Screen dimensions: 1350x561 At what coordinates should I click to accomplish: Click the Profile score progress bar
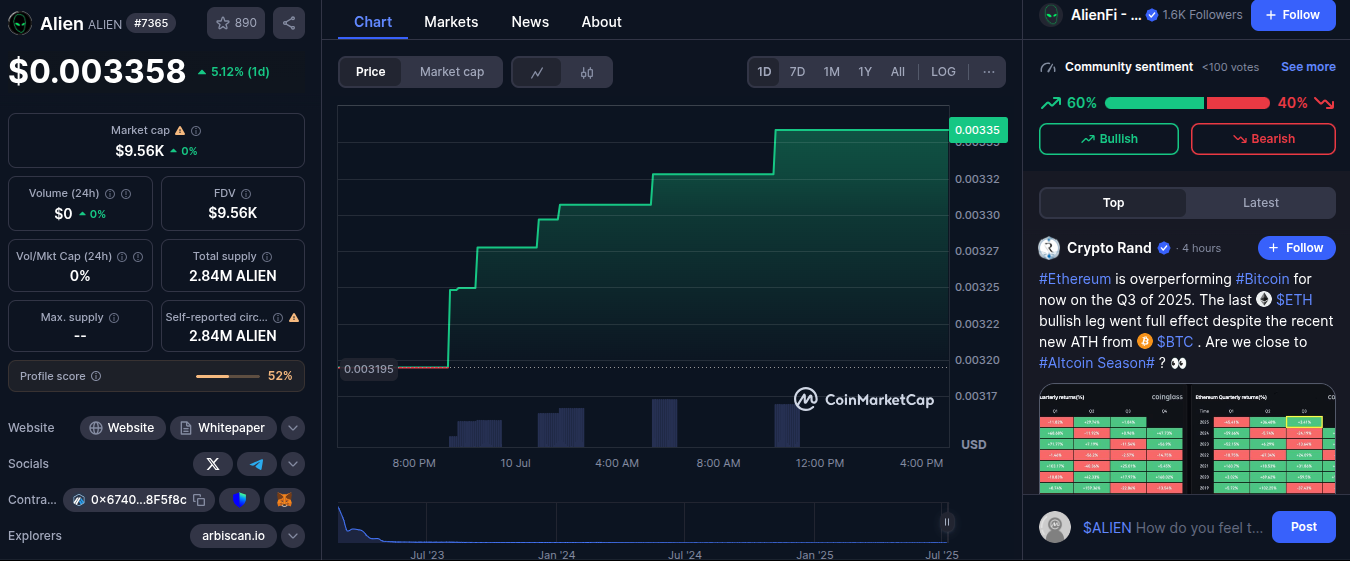tap(227, 376)
